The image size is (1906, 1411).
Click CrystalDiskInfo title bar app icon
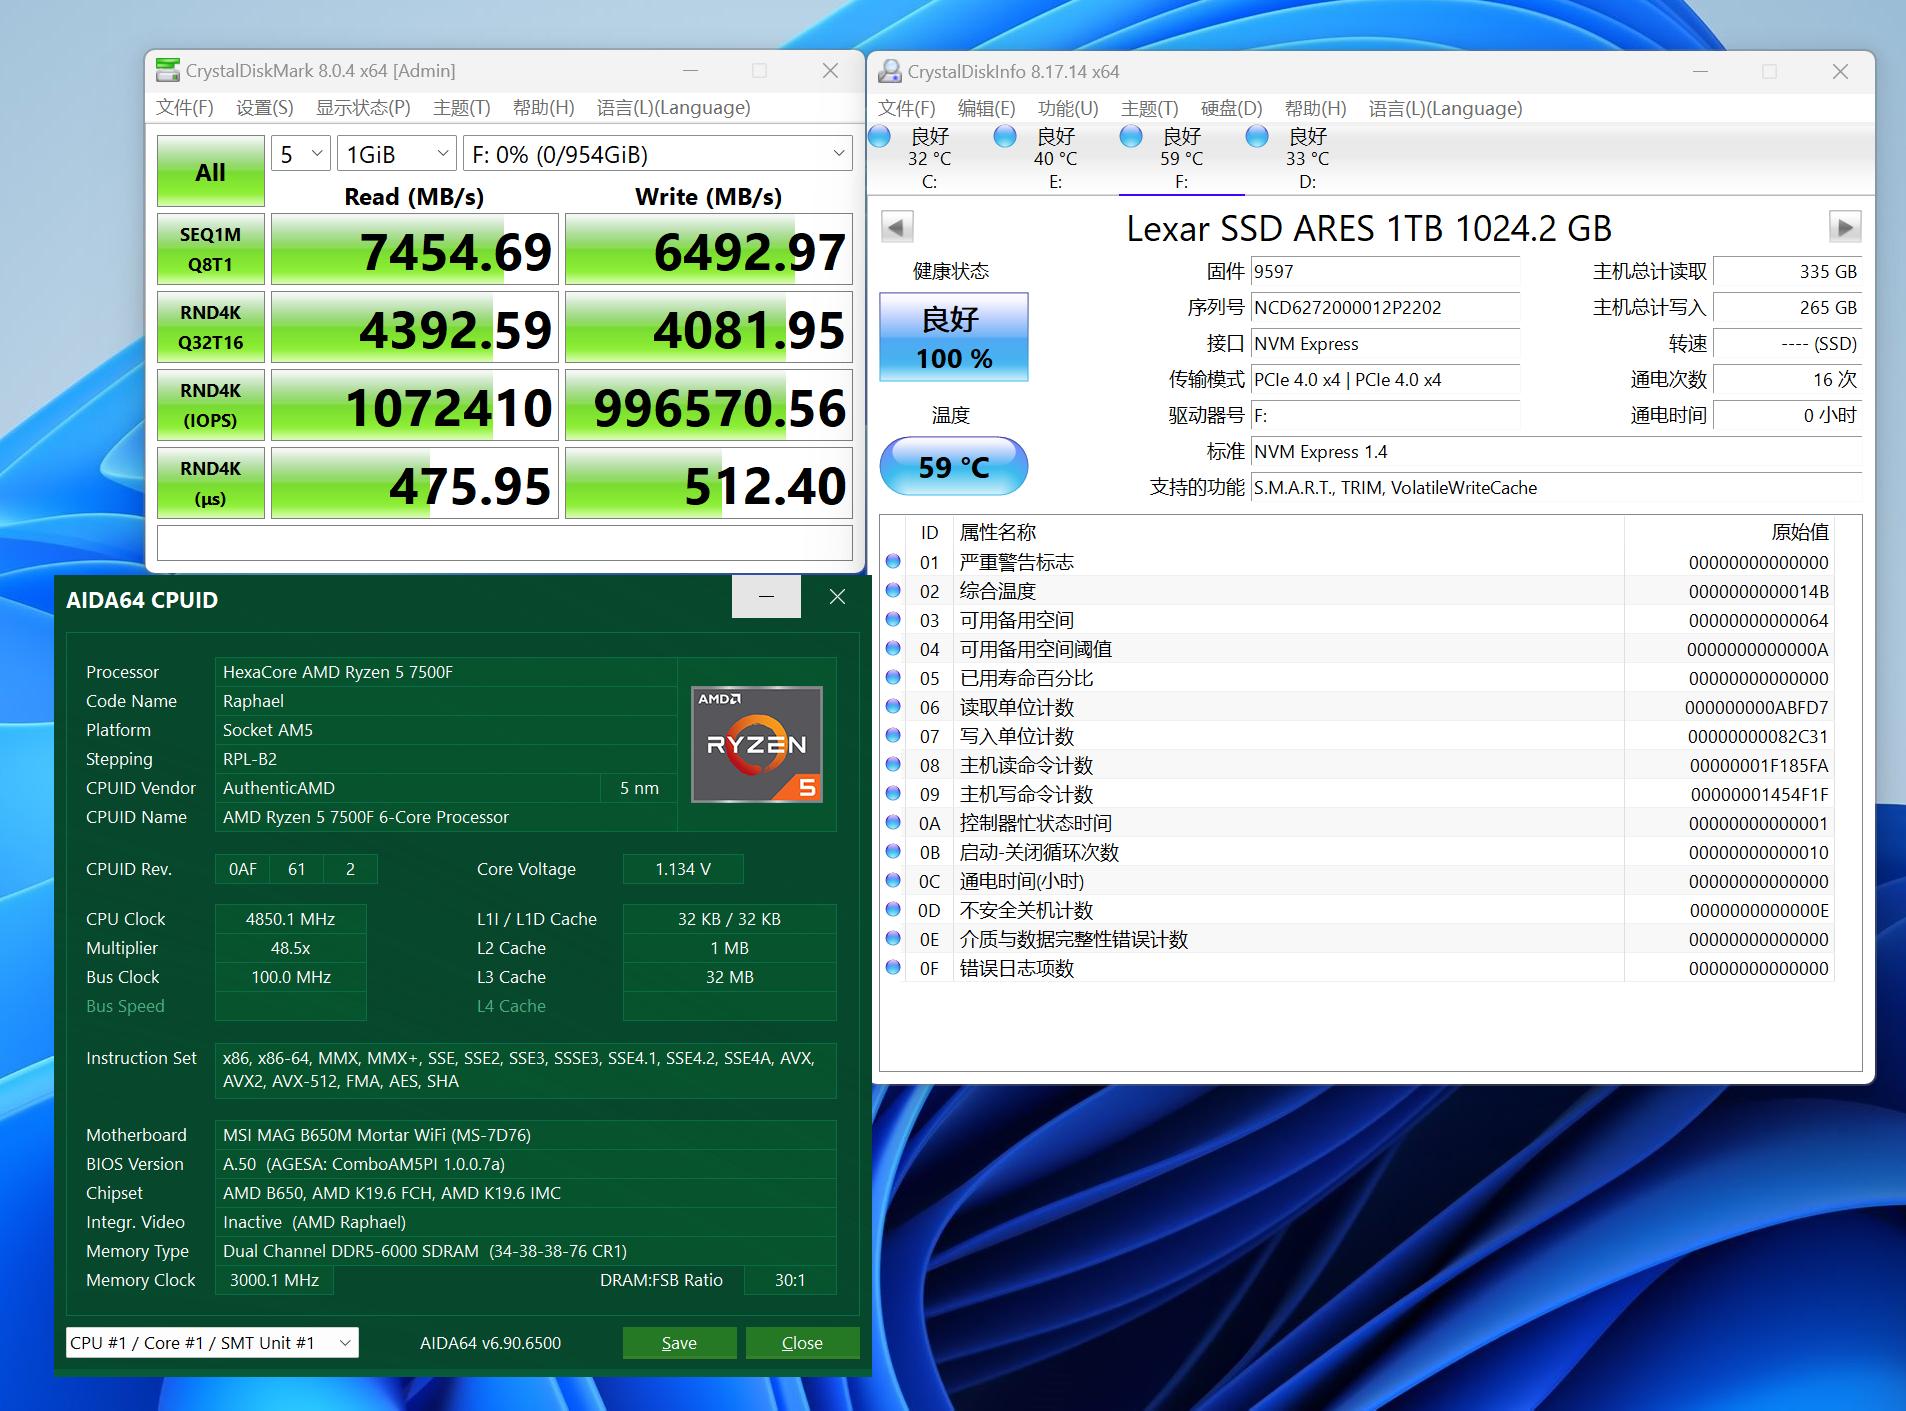pyautogui.click(x=889, y=72)
